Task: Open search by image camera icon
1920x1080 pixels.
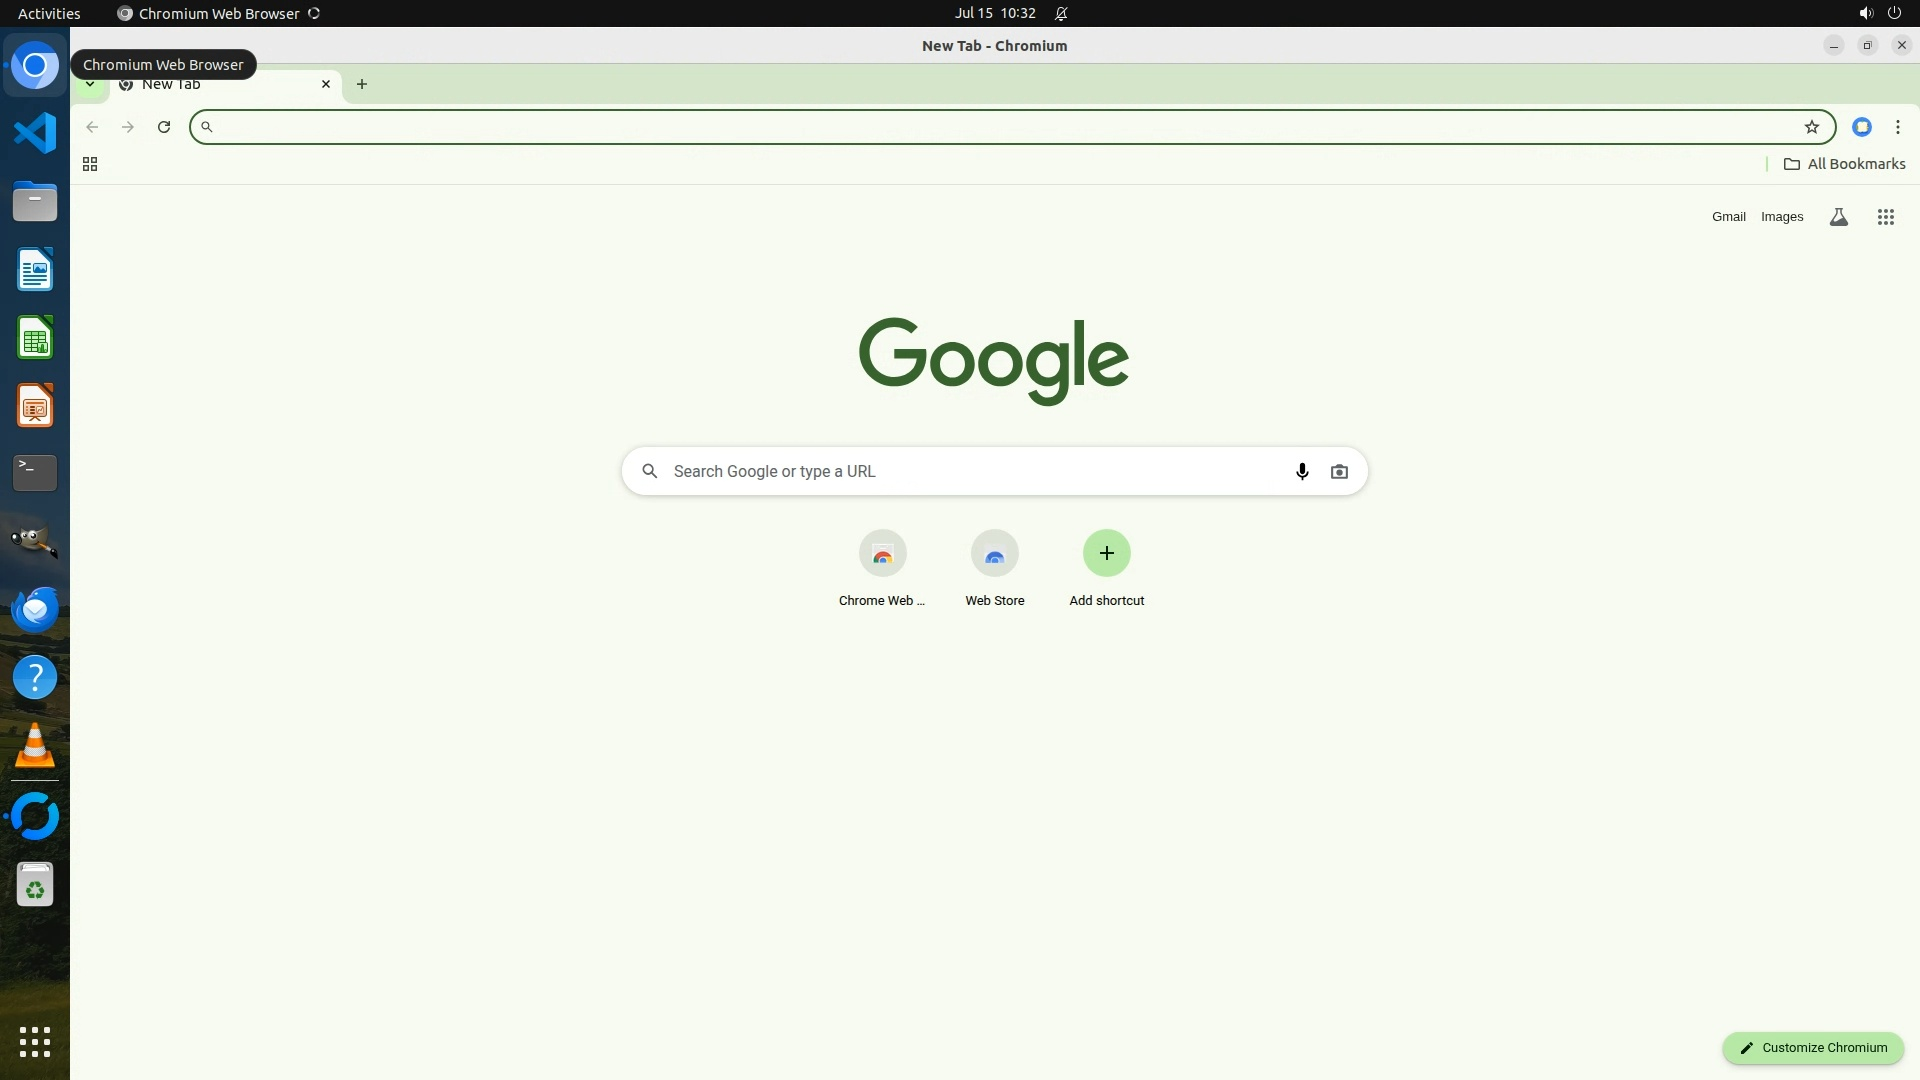Action: click(1339, 471)
